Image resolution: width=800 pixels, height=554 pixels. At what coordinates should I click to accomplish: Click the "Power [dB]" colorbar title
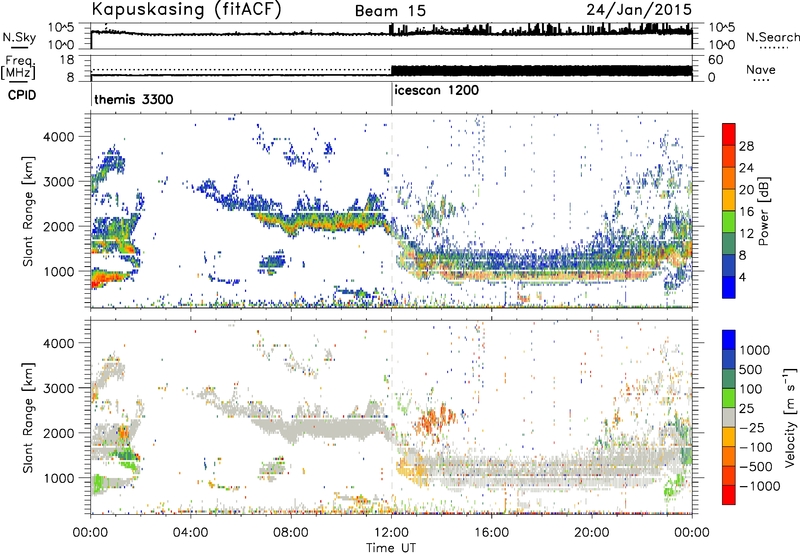click(764, 211)
